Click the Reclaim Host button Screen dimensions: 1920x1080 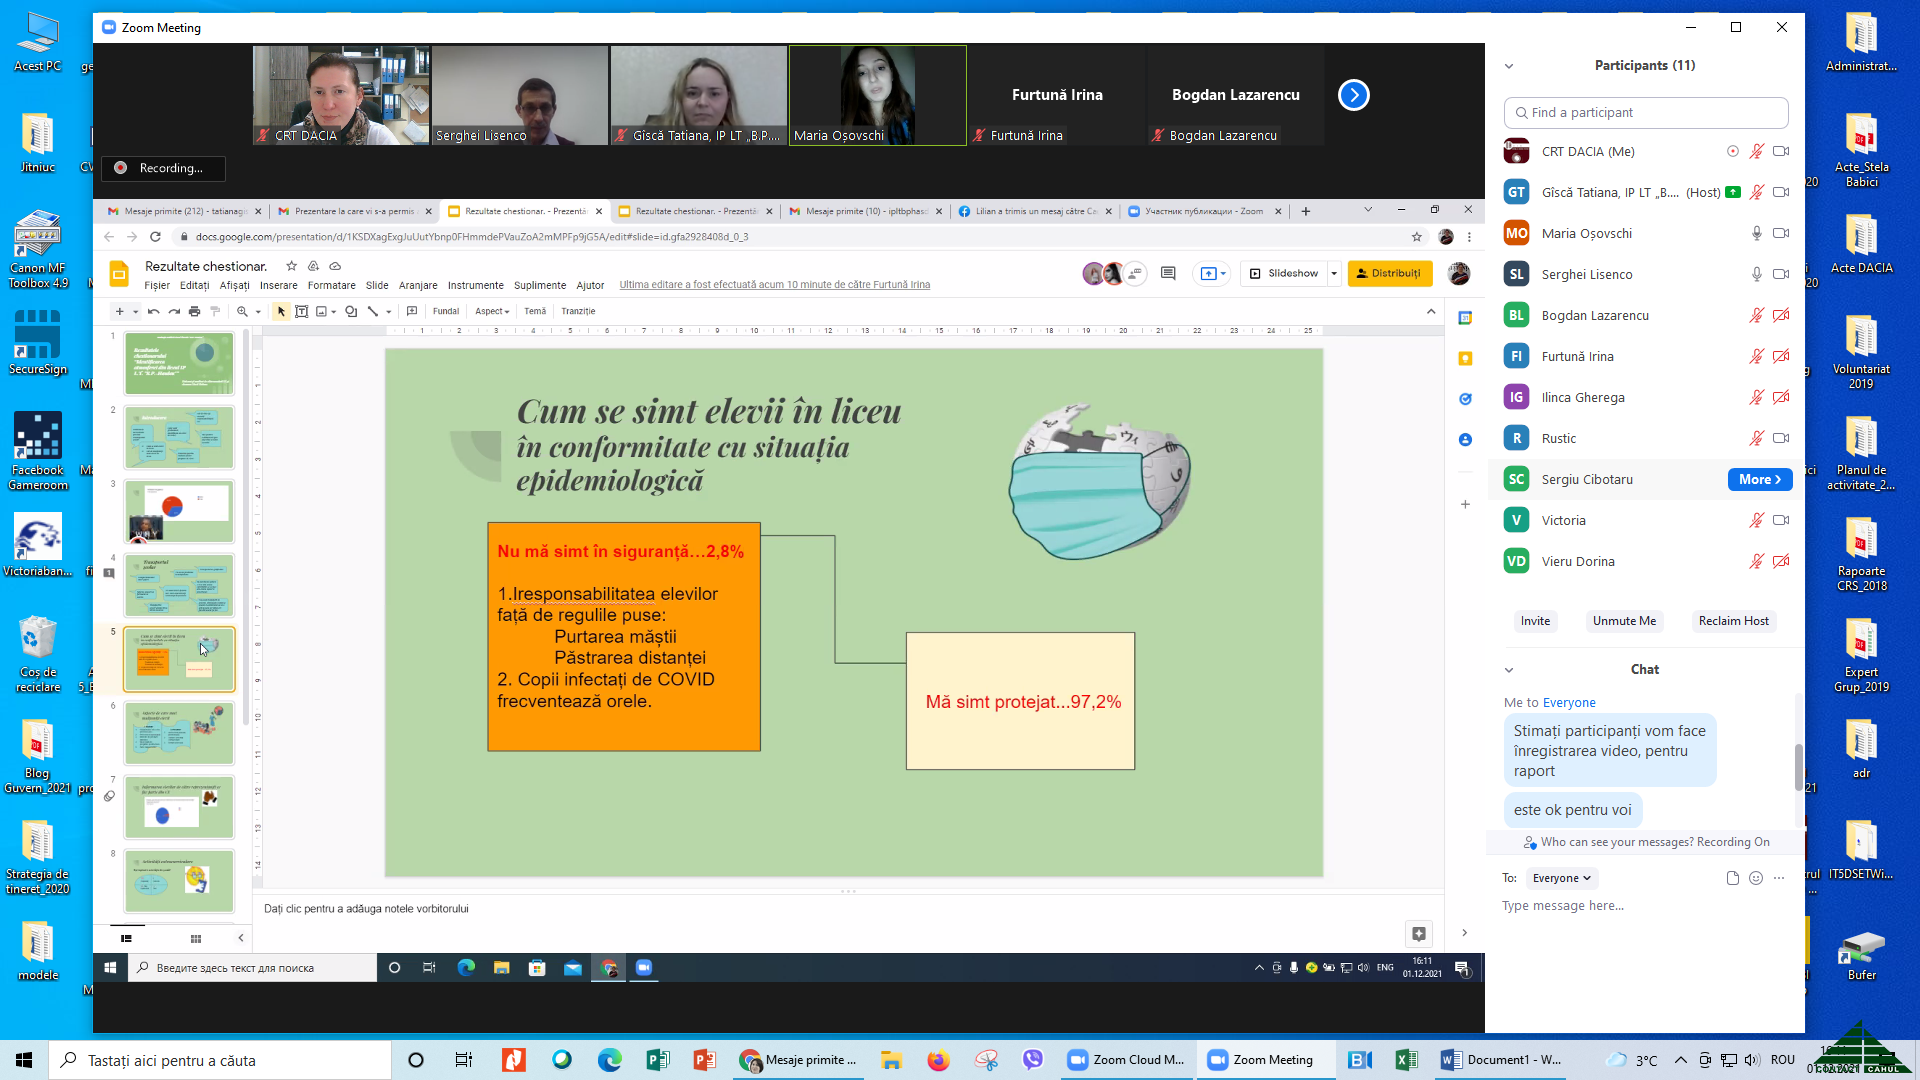pos(1733,621)
